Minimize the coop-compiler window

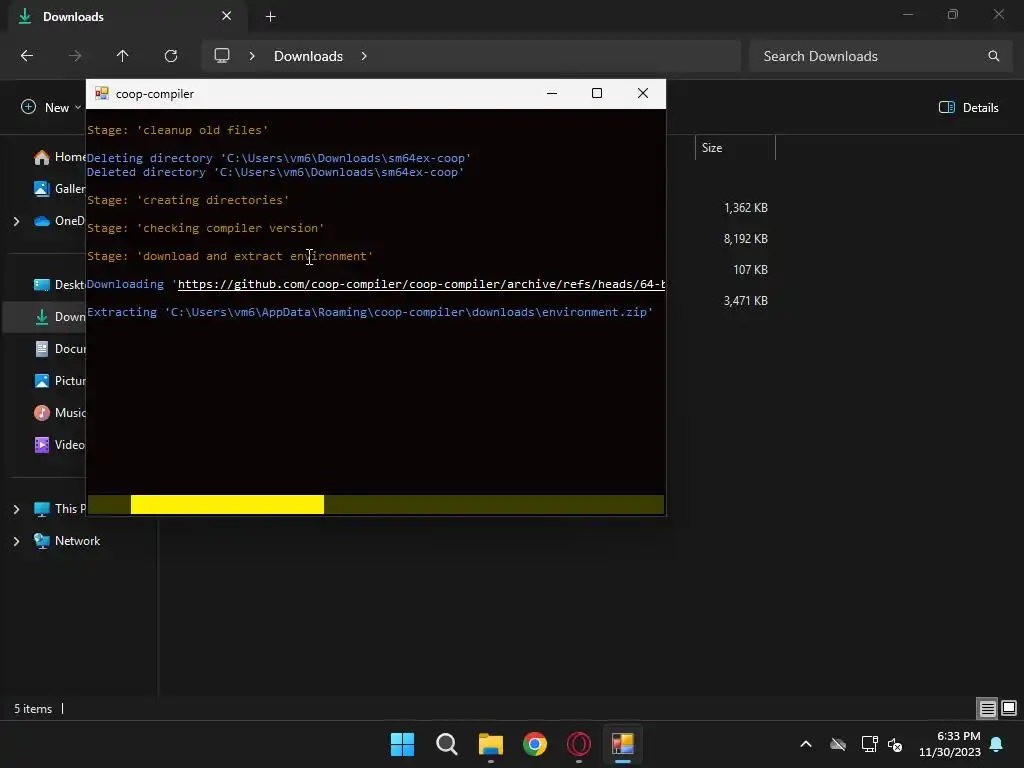552,93
